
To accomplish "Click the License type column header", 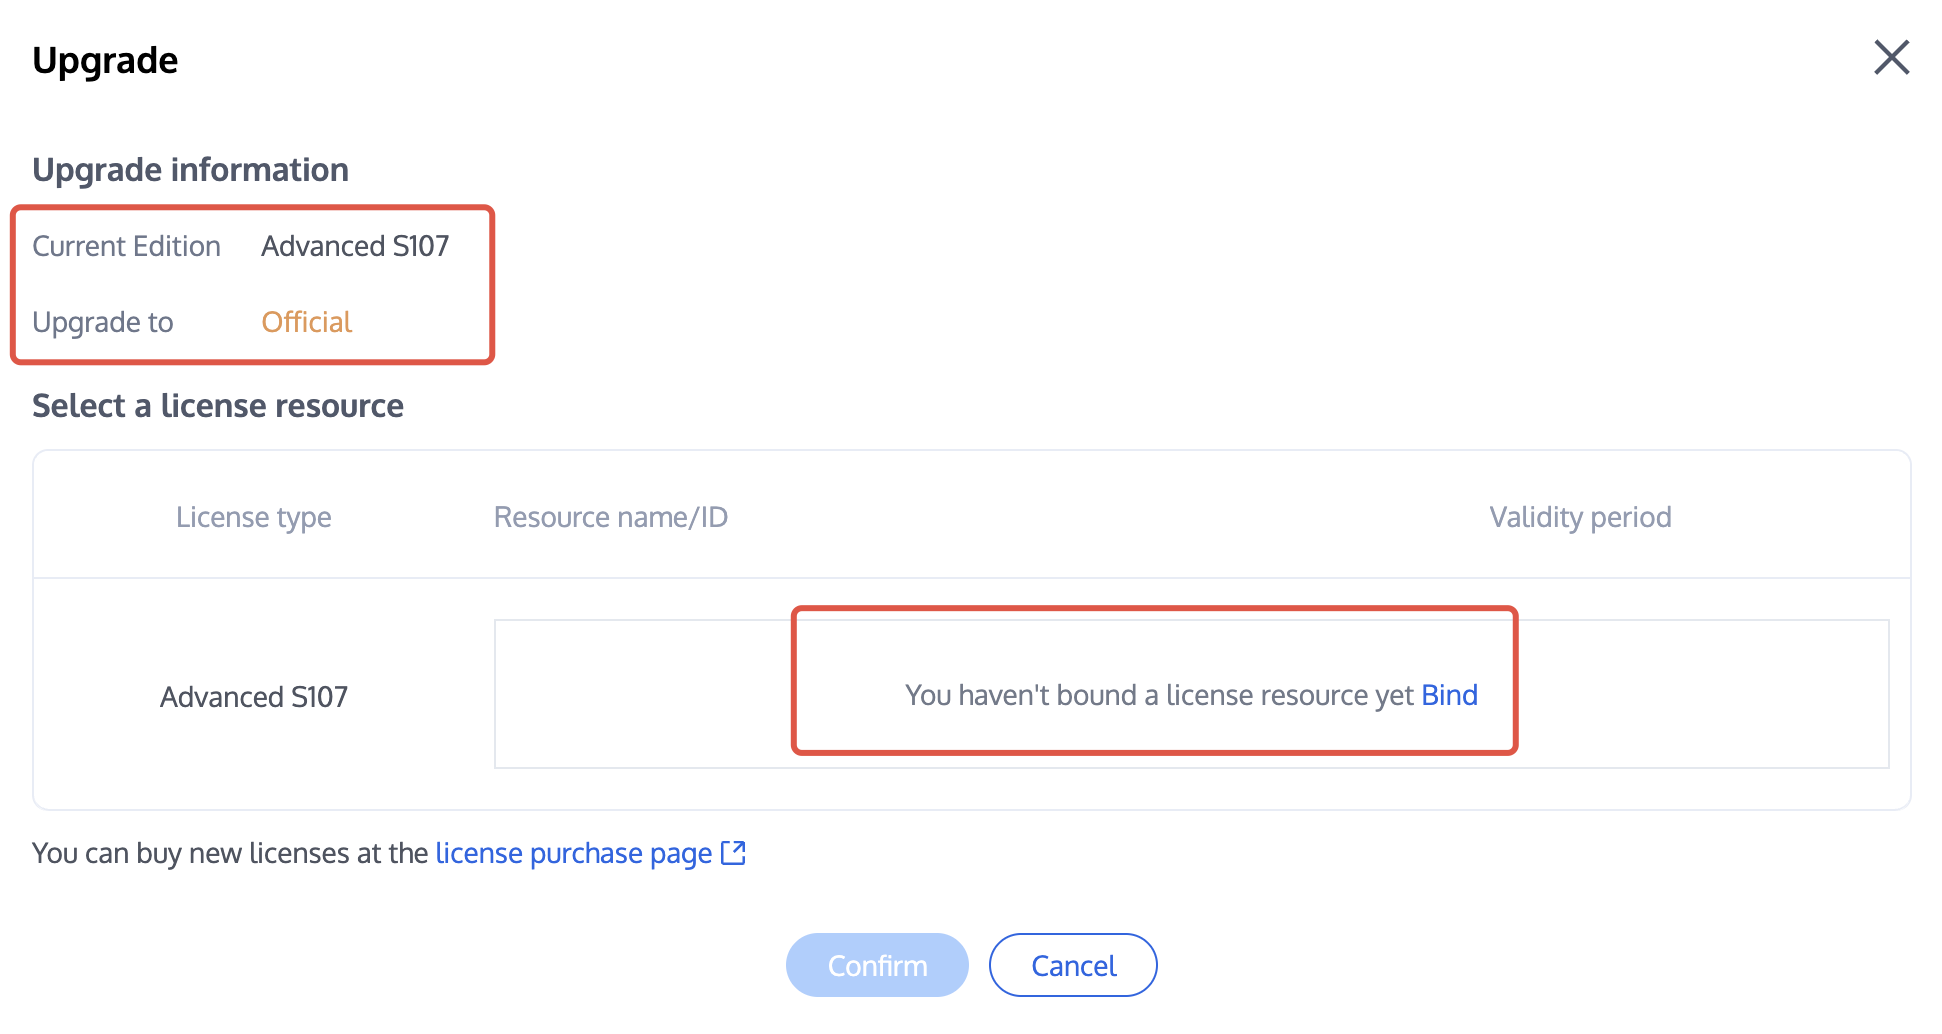I will [253, 517].
